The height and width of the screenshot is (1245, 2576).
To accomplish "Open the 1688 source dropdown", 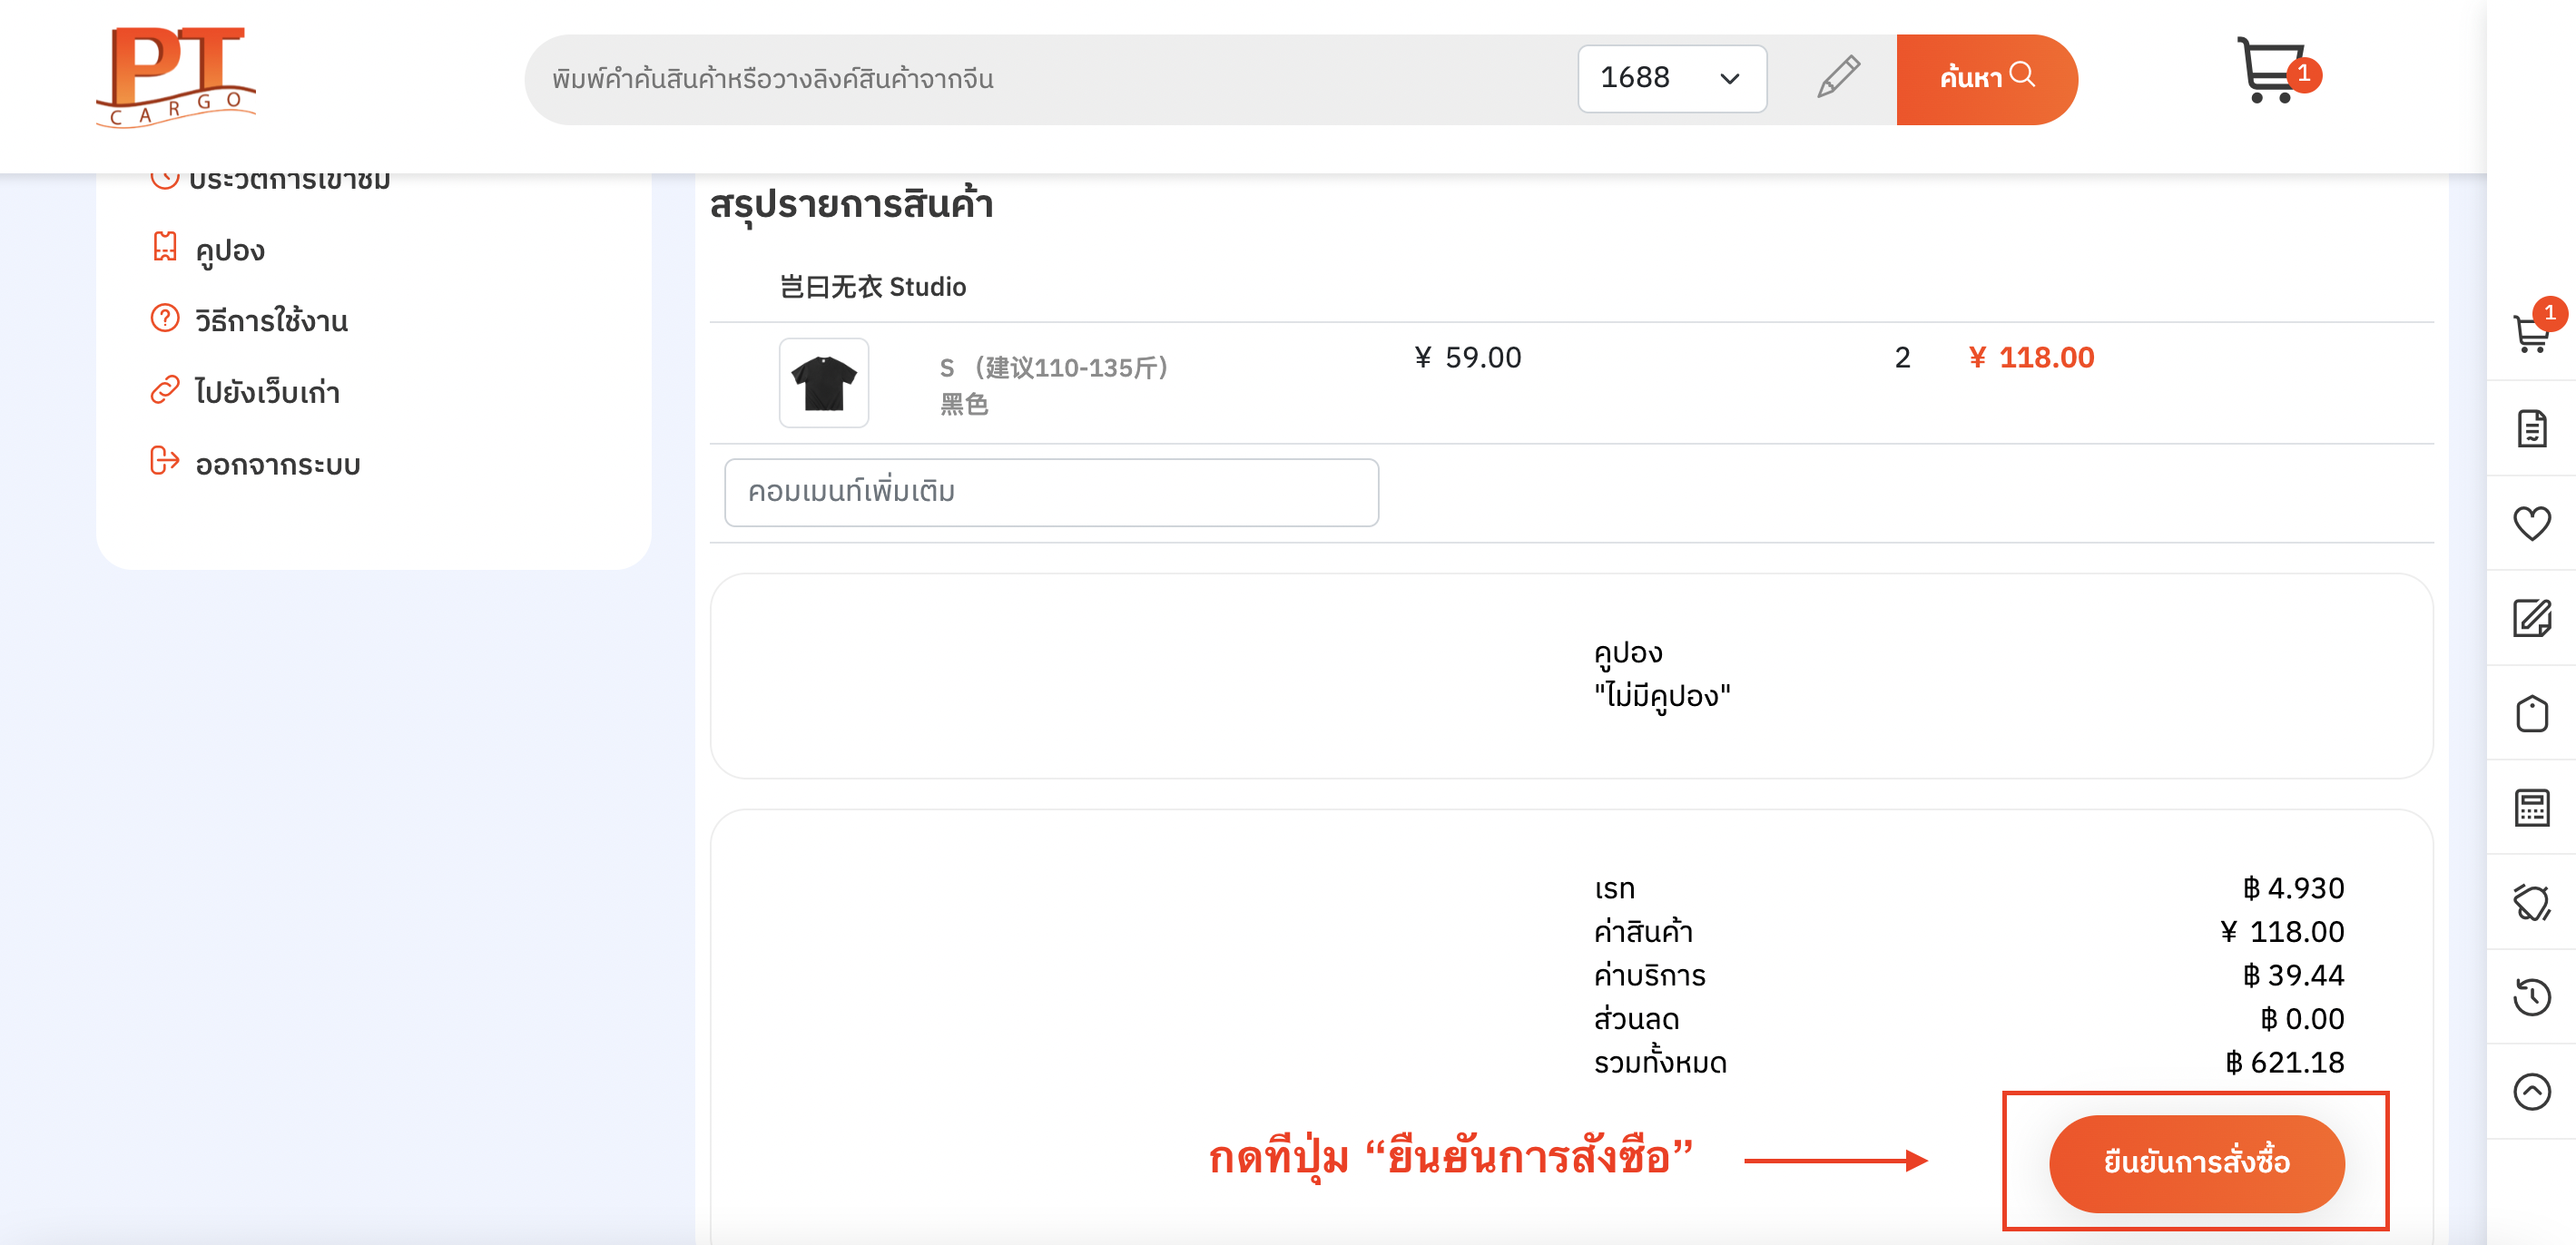I will pyautogui.click(x=1671, y=78).
